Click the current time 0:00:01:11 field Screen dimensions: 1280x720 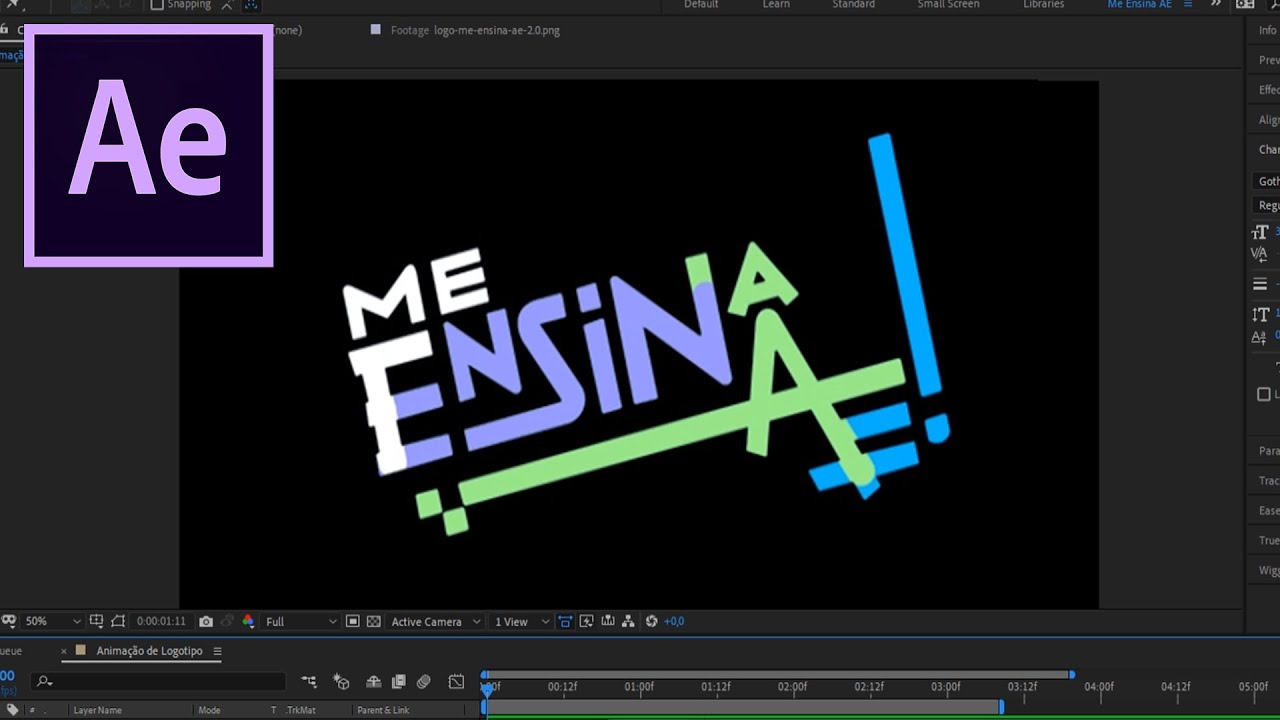pyautogui.click(x=161, y=621)
